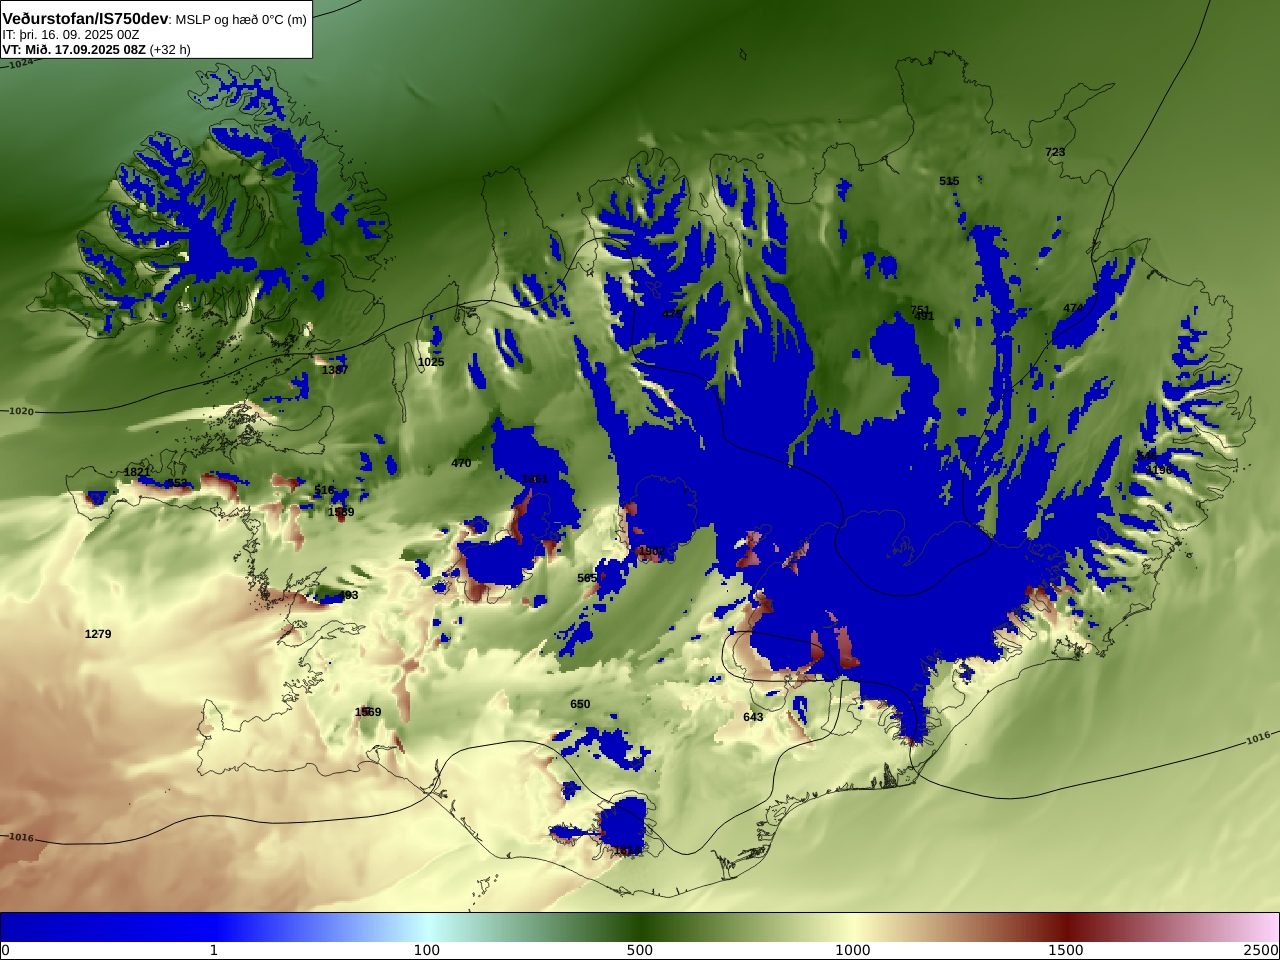Click the '1559' value in the southwest
1280x960 pixels.
[368, 712]
